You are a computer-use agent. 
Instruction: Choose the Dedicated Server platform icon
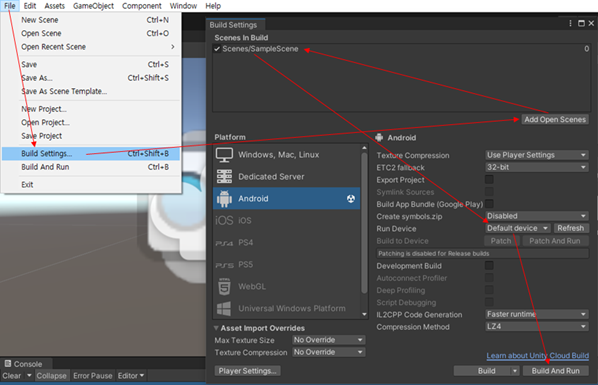tap(224, 177)
